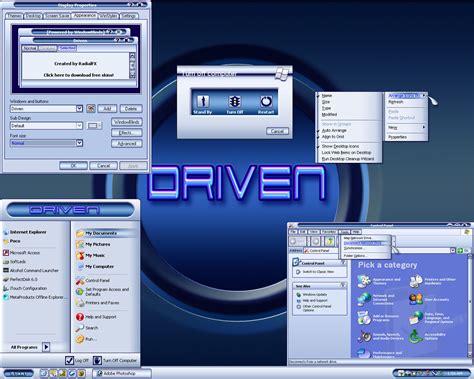The height and width of the screenshot is (379, 474).
Task: Open My Pictures in the Start menu
Action: click(x=93, y=244)
